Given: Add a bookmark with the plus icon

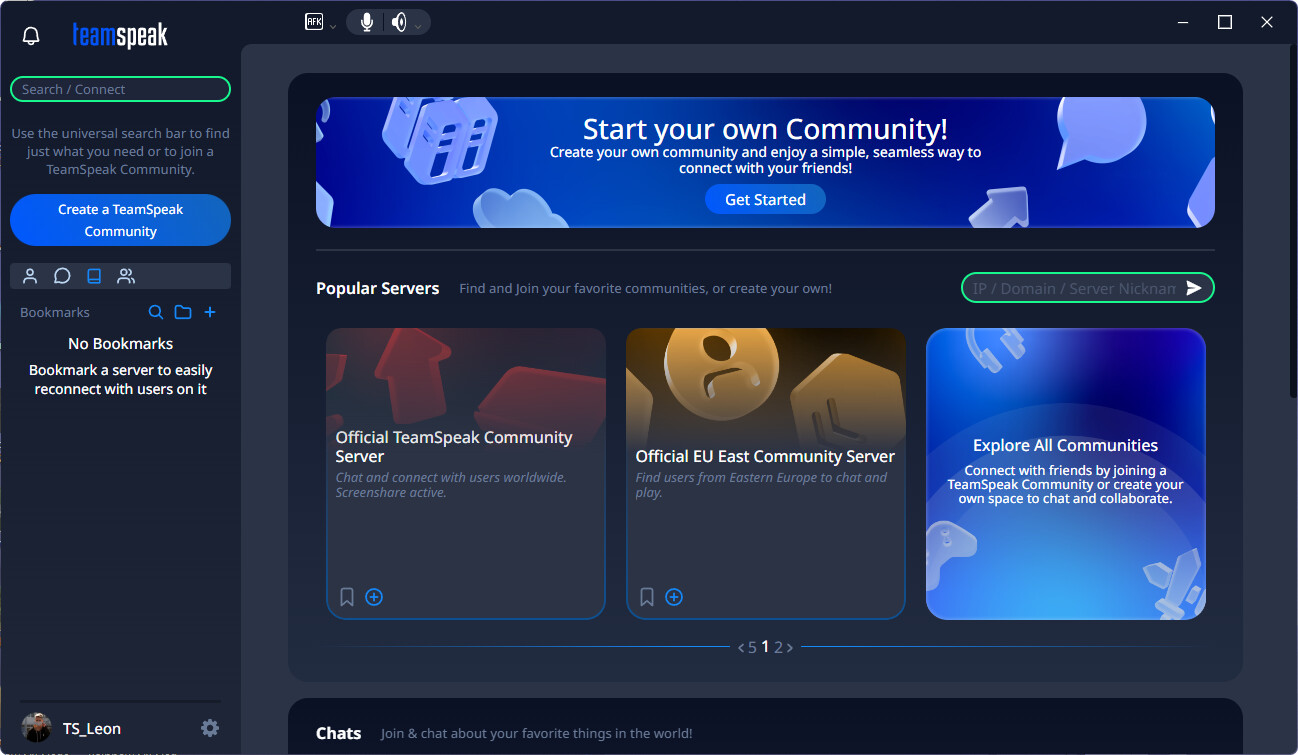Looking at the screenshot, I should coord(210,312).
